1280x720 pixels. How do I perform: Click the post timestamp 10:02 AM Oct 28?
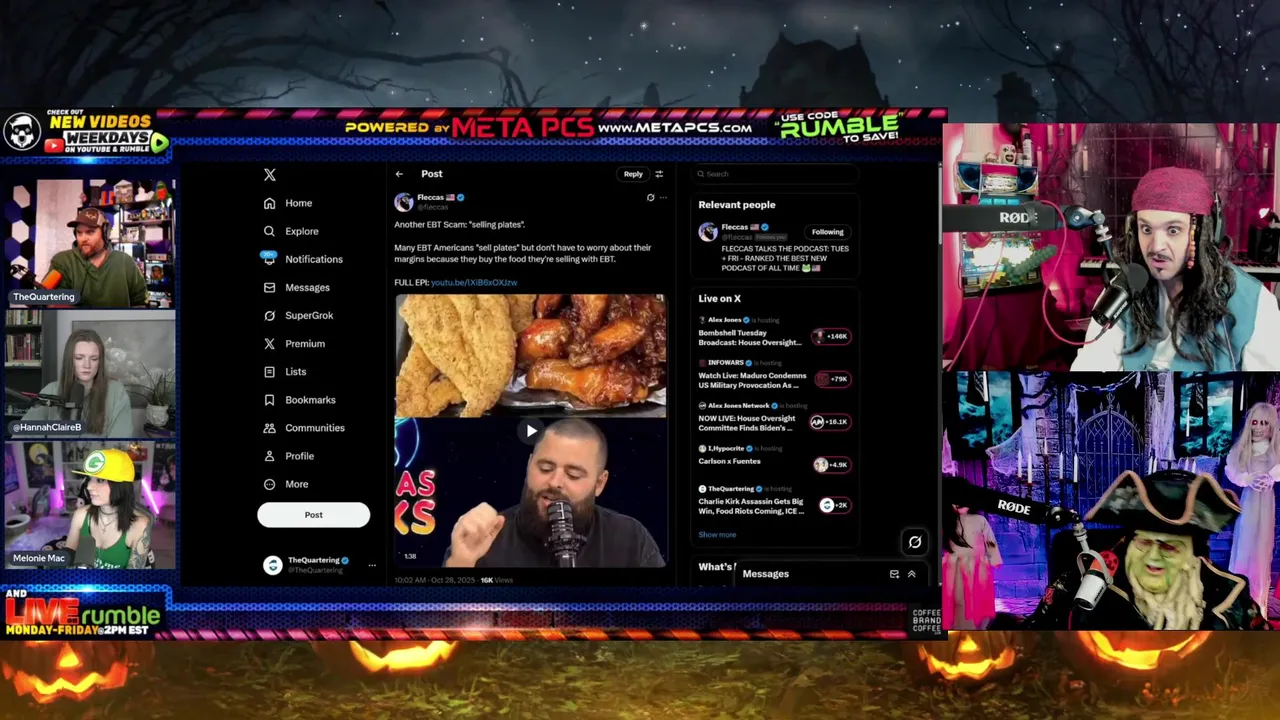[x=434, y=580]
